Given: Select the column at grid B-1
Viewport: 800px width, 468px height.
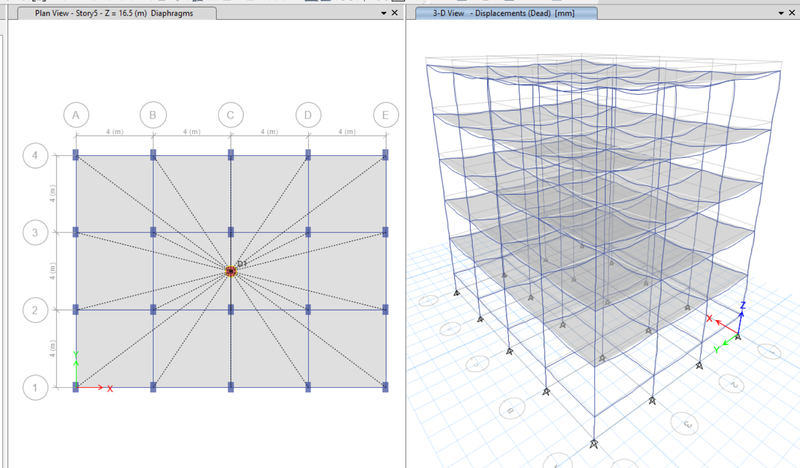Looking at the screenshot, I should tap(153, 387).
